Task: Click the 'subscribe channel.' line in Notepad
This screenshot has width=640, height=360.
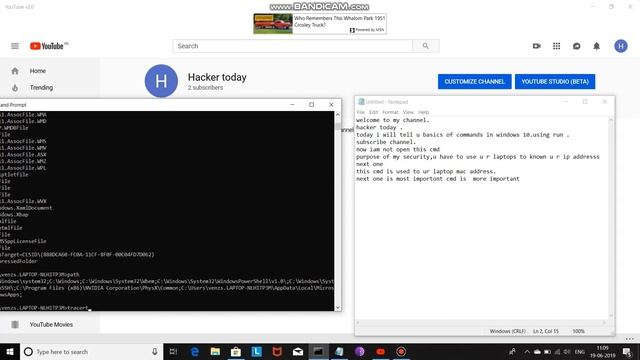Action: (386, 142)
